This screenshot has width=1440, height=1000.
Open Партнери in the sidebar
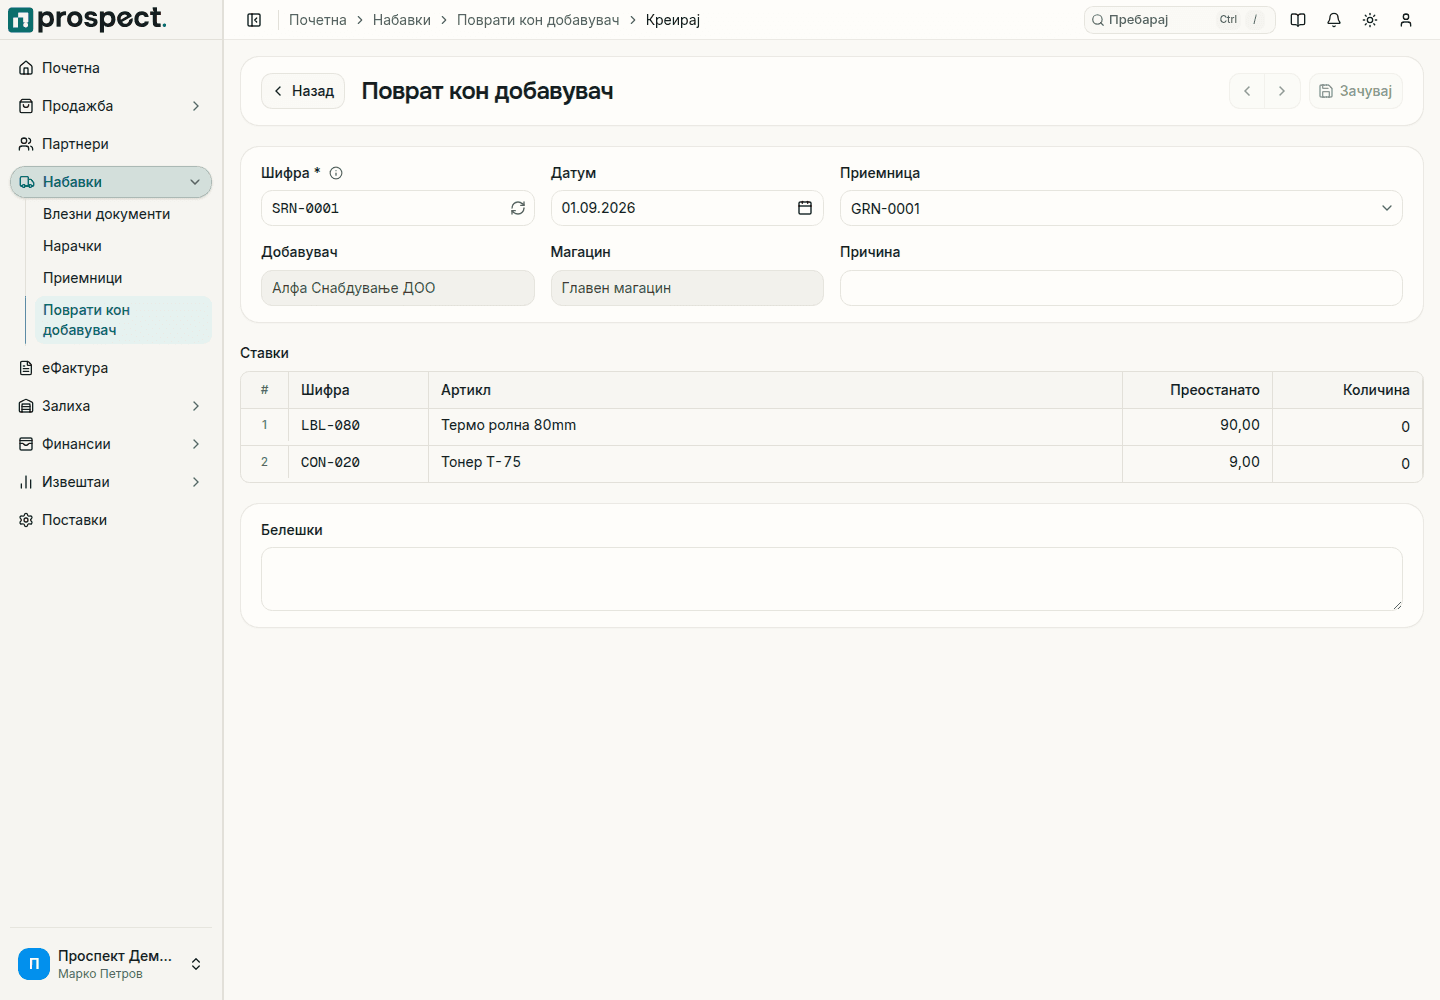coord(111,144)
